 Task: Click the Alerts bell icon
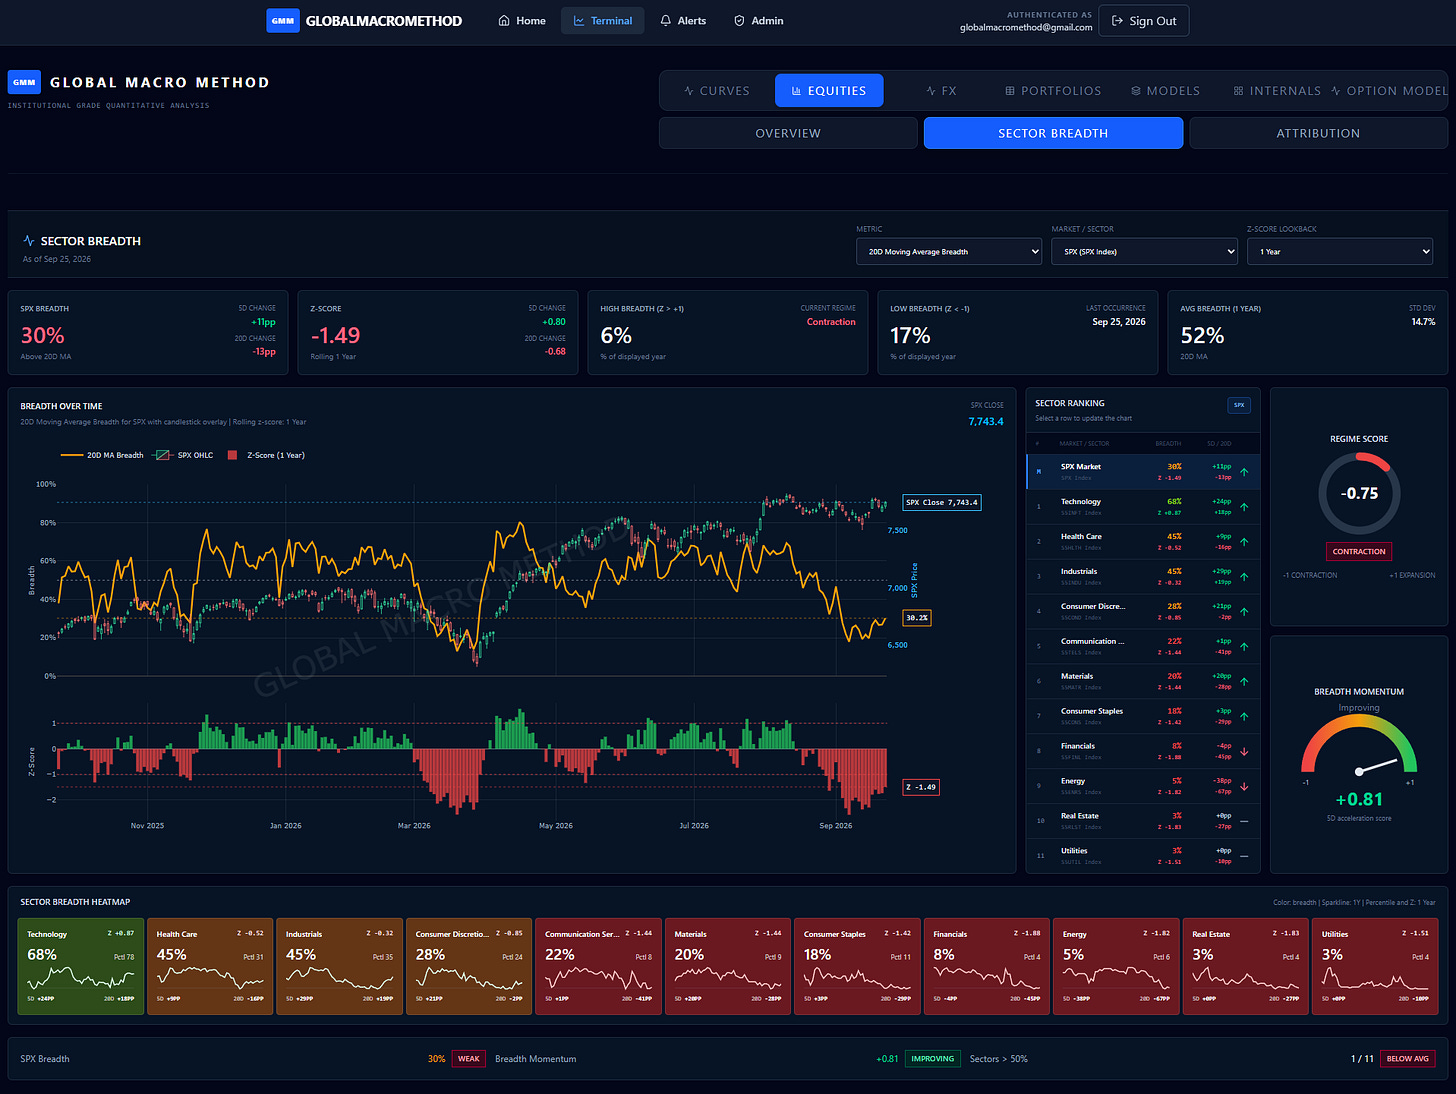coord(666,21)
